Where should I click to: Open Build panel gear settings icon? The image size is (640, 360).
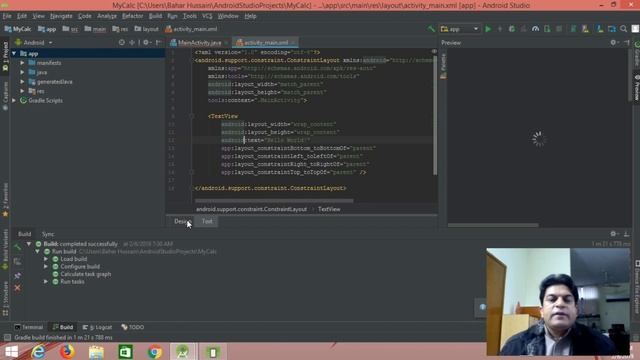pos(613,234)
